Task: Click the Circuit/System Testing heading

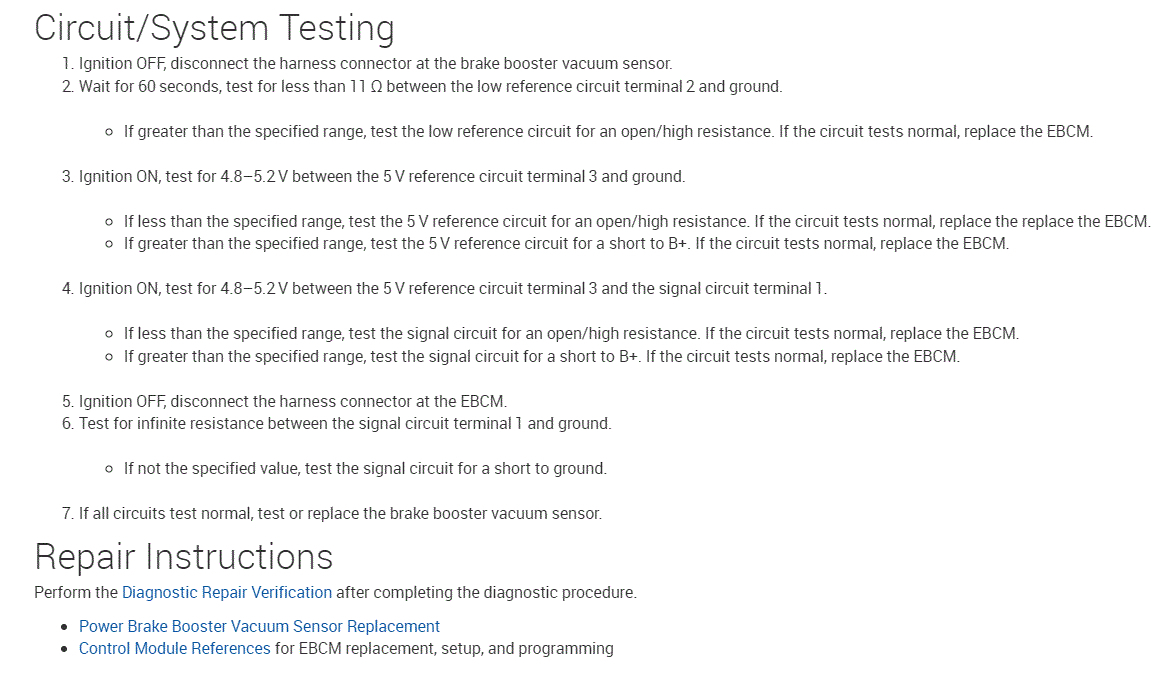Action: tap(214, 28)
